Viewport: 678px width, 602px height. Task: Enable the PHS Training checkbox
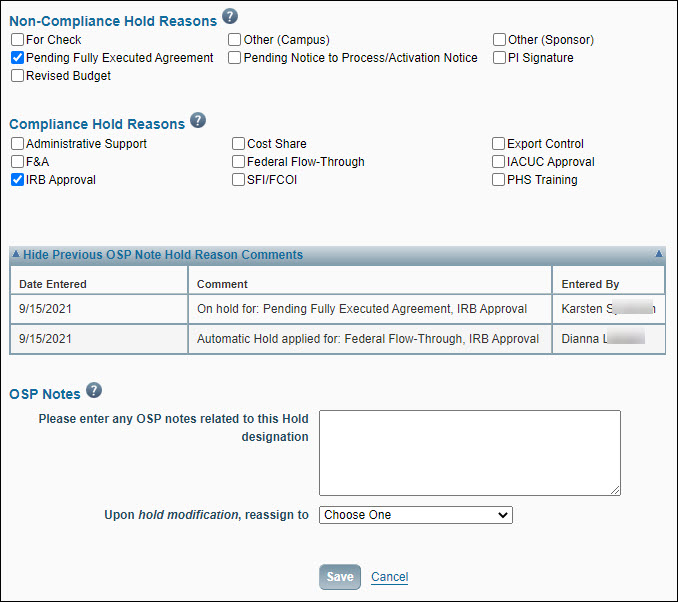tap(499, 180)
